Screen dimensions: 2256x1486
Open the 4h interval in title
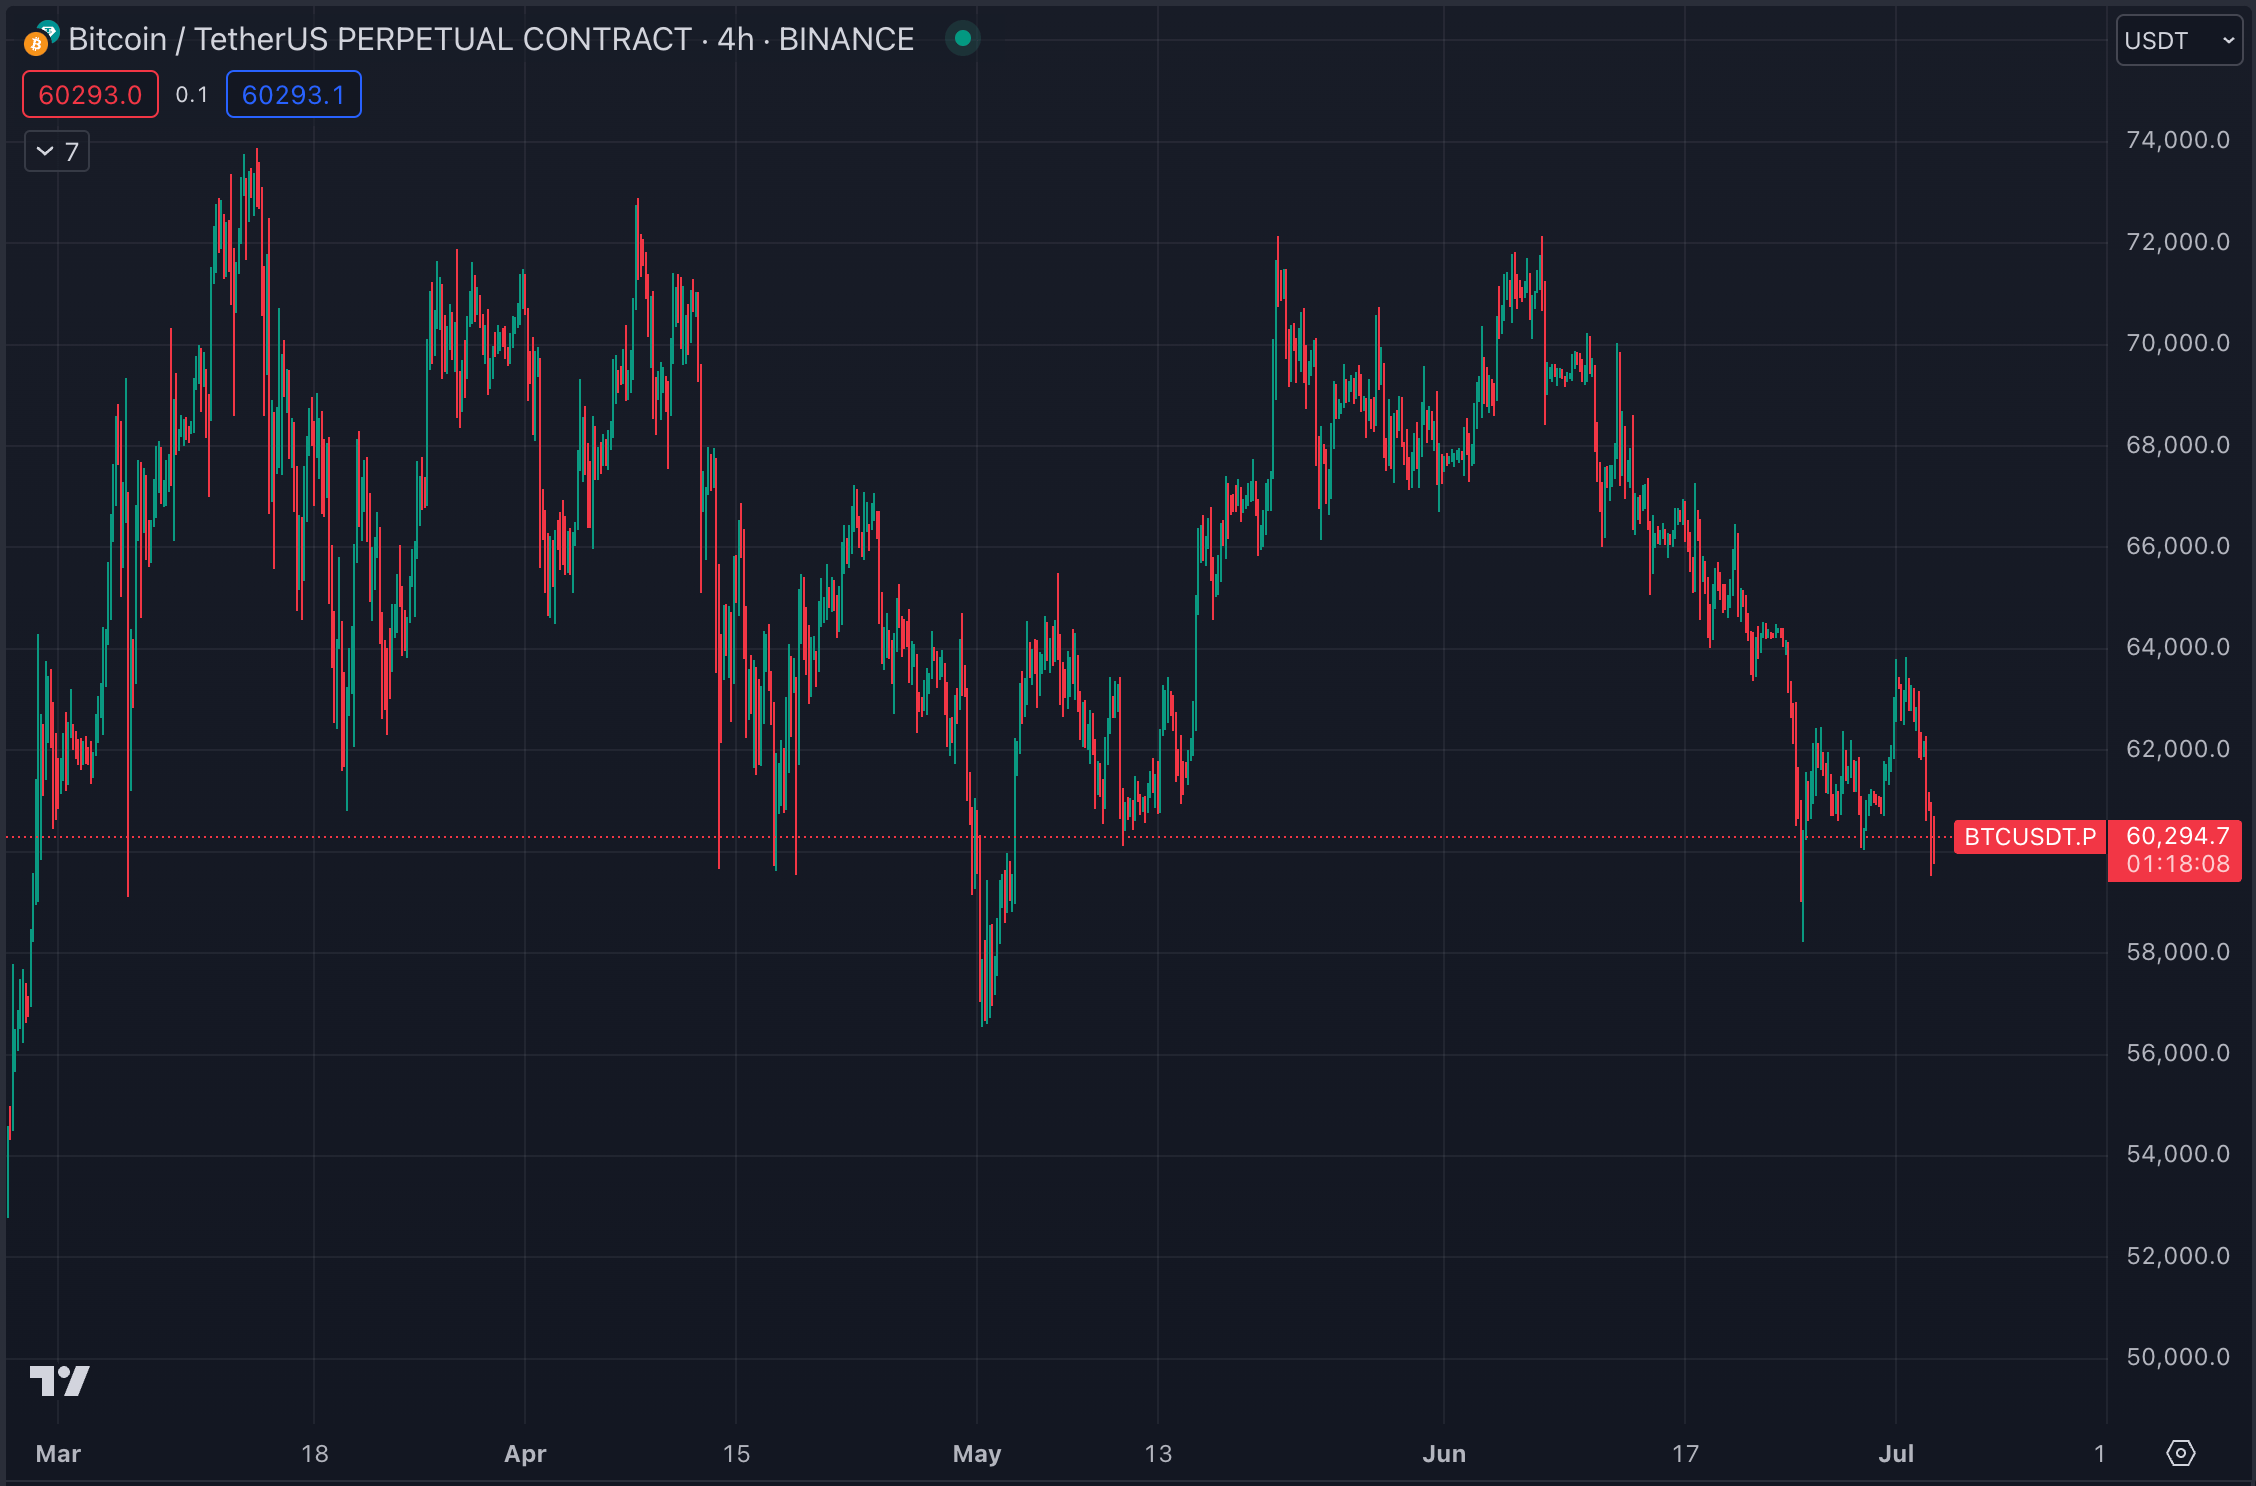tap(735, 39)
